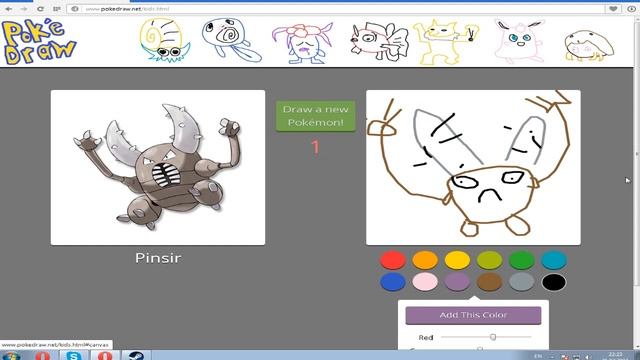Click the Red slider handle
Screen dimensions: 640x360
pyautogui.click(x=493, y=337)
